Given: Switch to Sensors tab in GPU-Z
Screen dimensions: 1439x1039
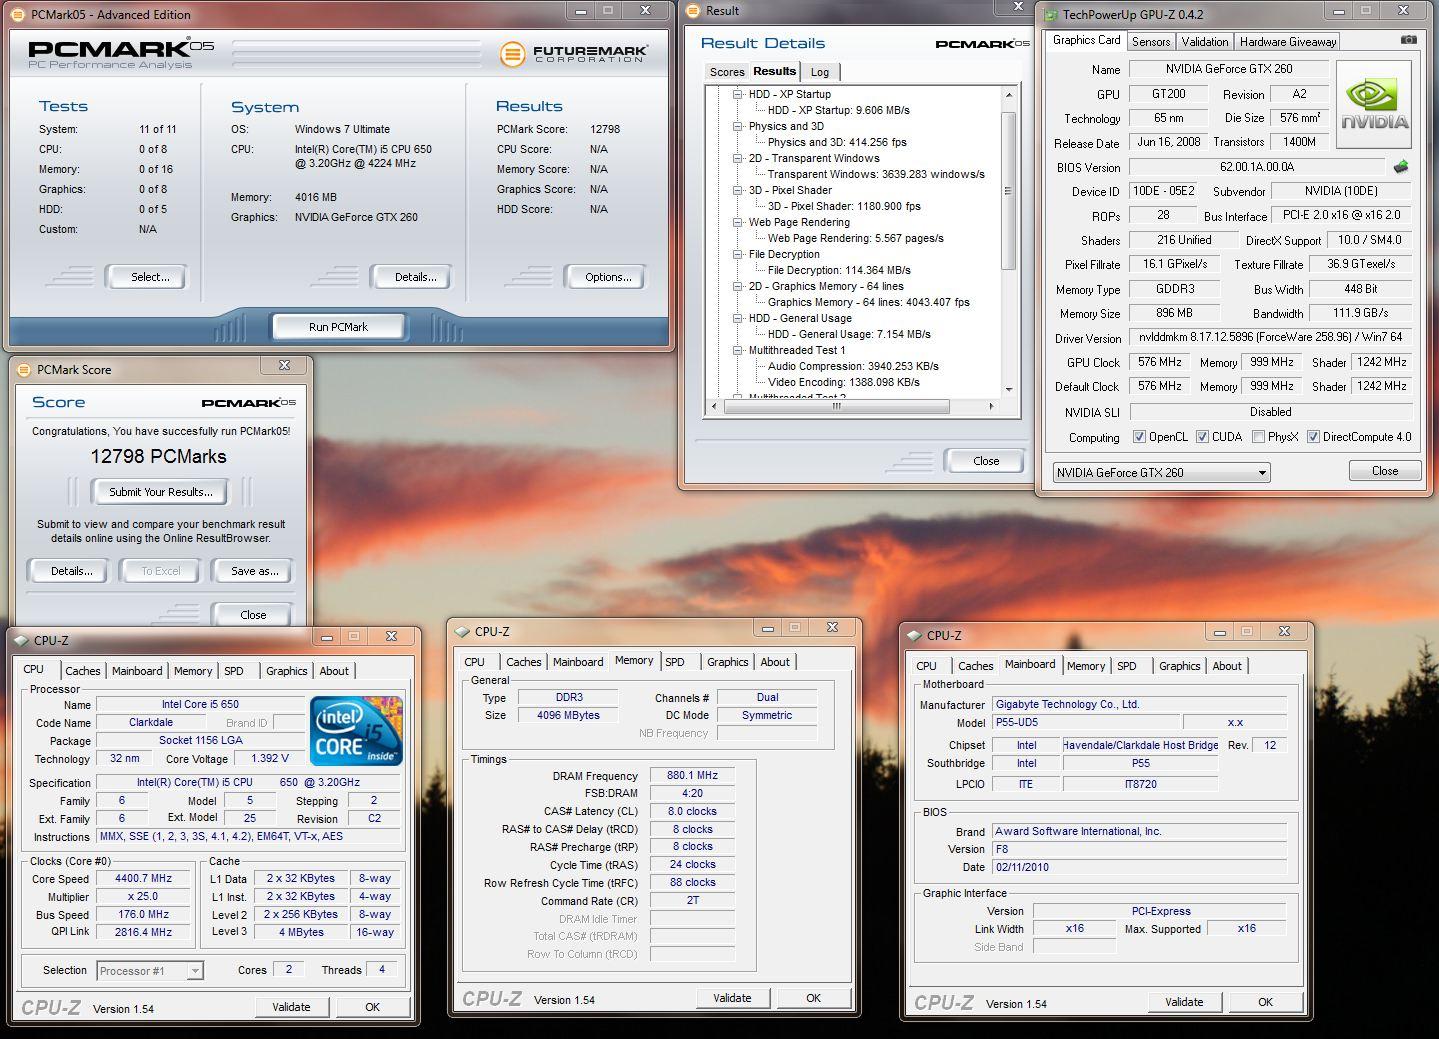Looking at the screenshot, I should 1151,42.
